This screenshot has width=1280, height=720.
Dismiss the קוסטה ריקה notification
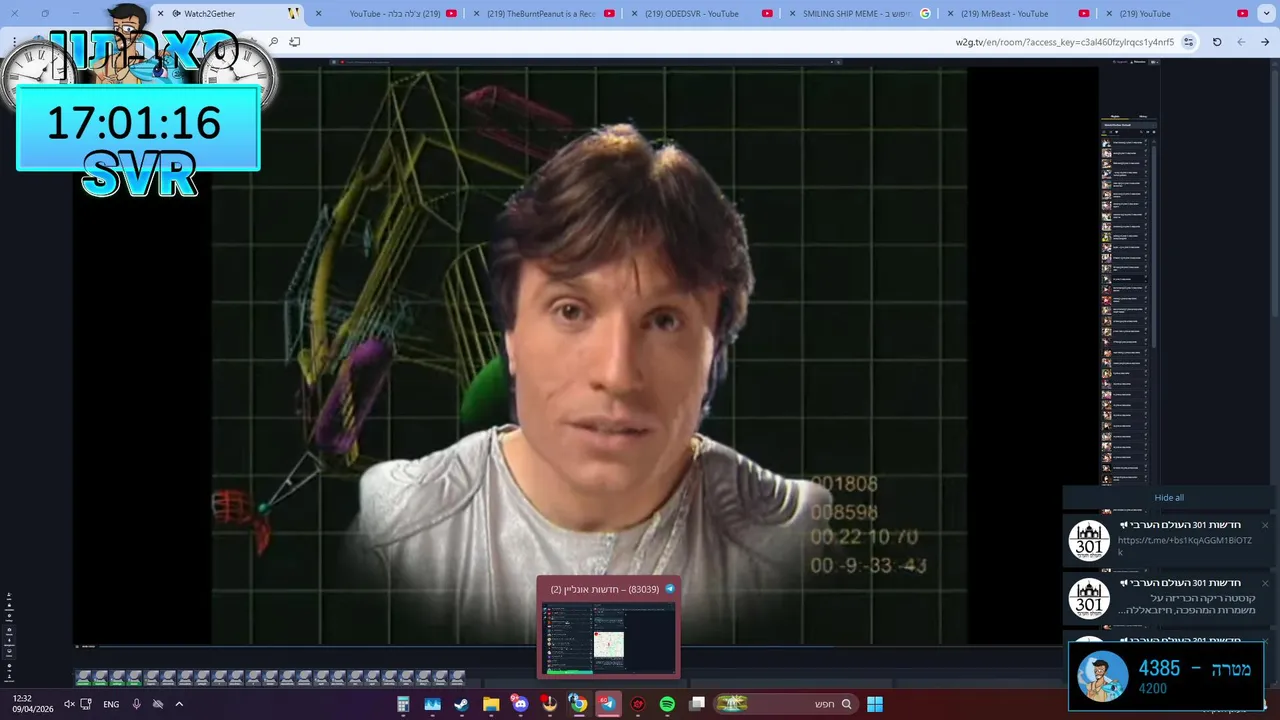point(1264,583)
